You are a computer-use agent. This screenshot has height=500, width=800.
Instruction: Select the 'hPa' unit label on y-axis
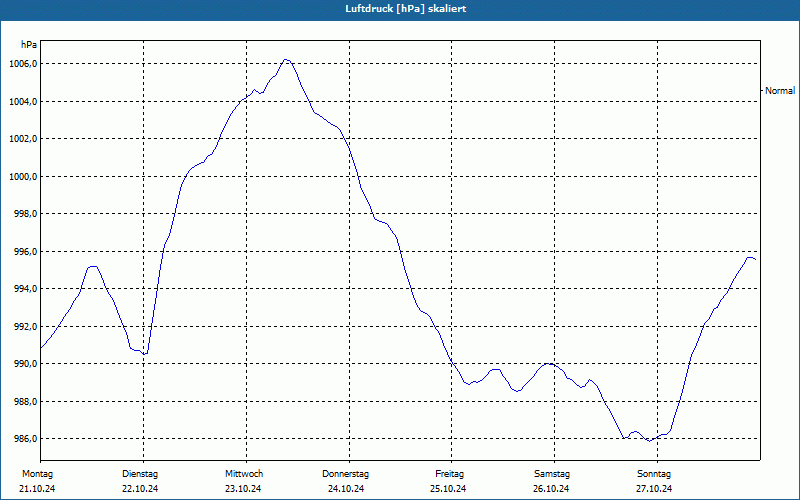(29, 45)
